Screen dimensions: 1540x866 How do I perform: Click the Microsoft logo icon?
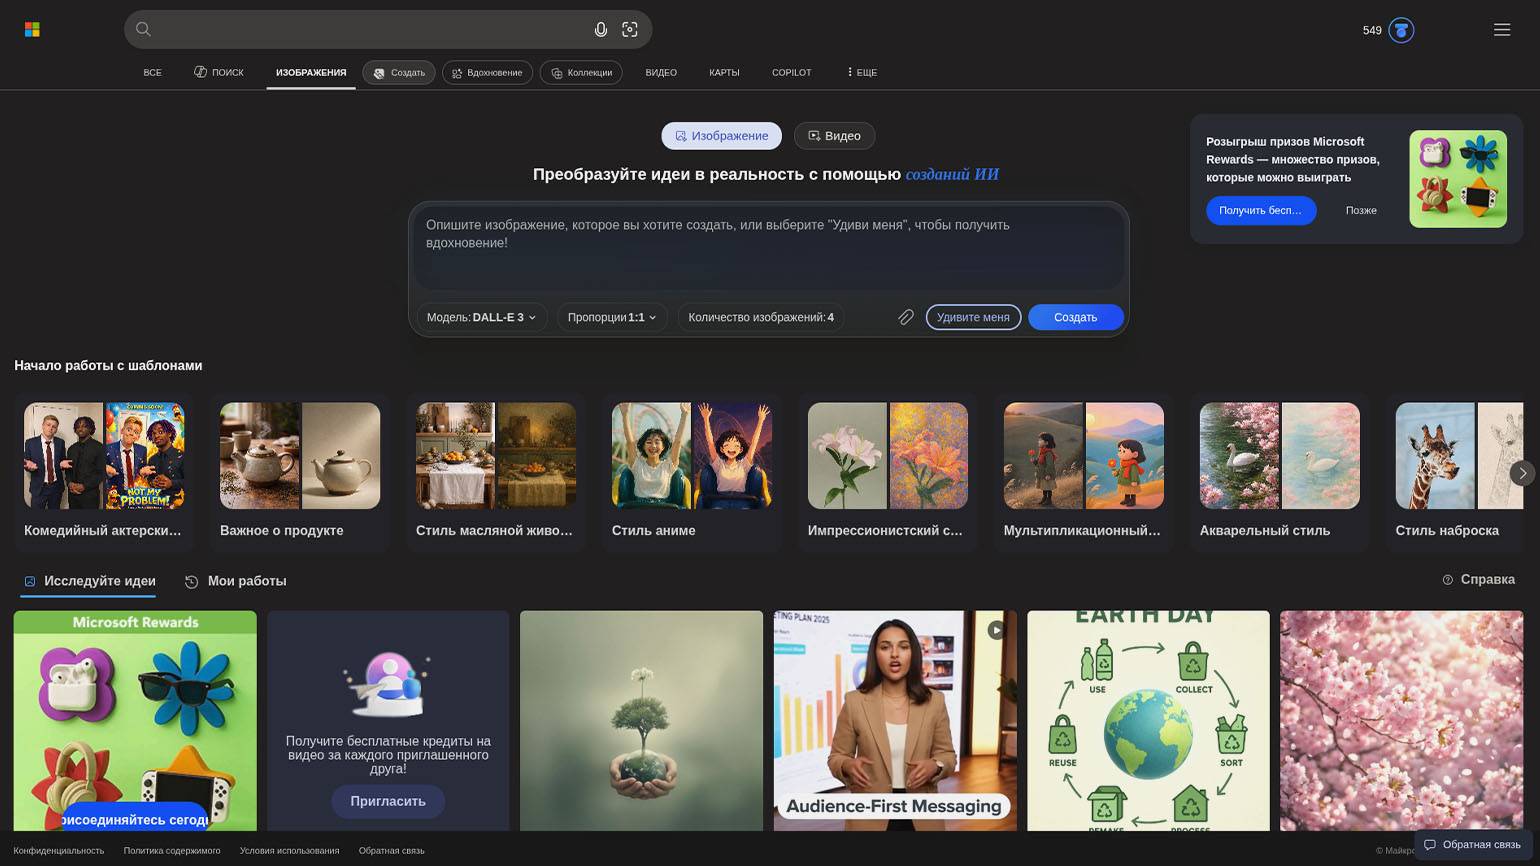32,30
